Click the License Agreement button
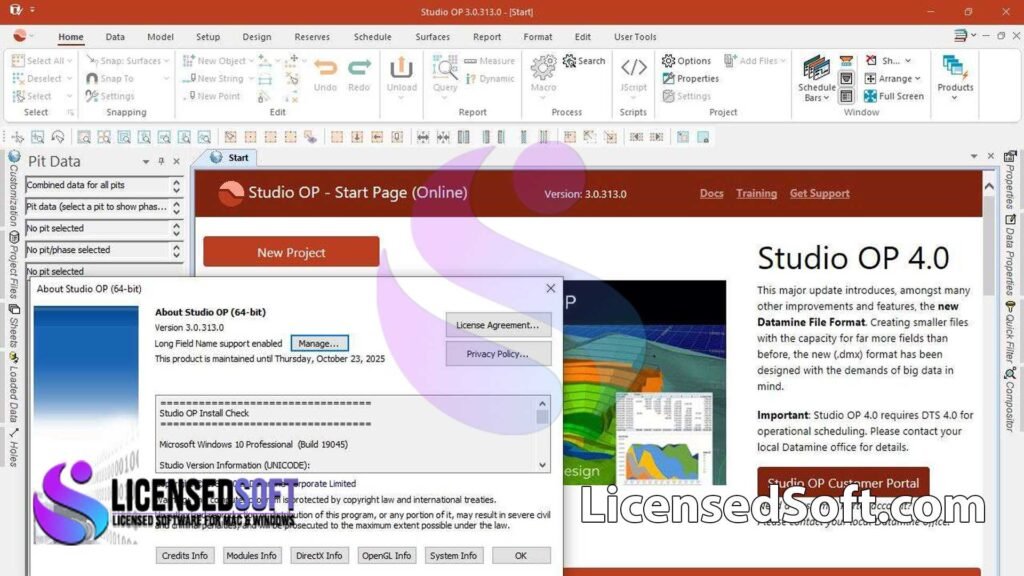Viewport: 1024px width, 576px height. pos(498,325)
